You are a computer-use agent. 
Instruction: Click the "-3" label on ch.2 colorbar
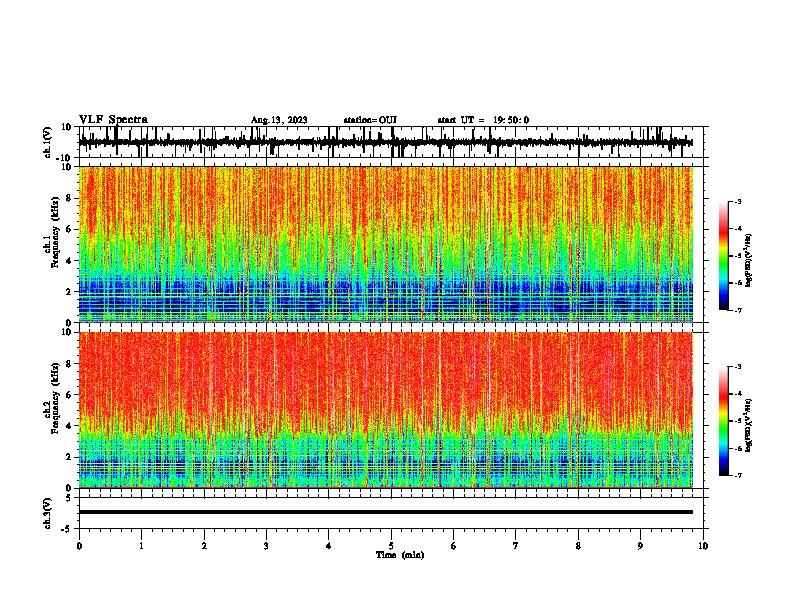(x=738, y=367)
